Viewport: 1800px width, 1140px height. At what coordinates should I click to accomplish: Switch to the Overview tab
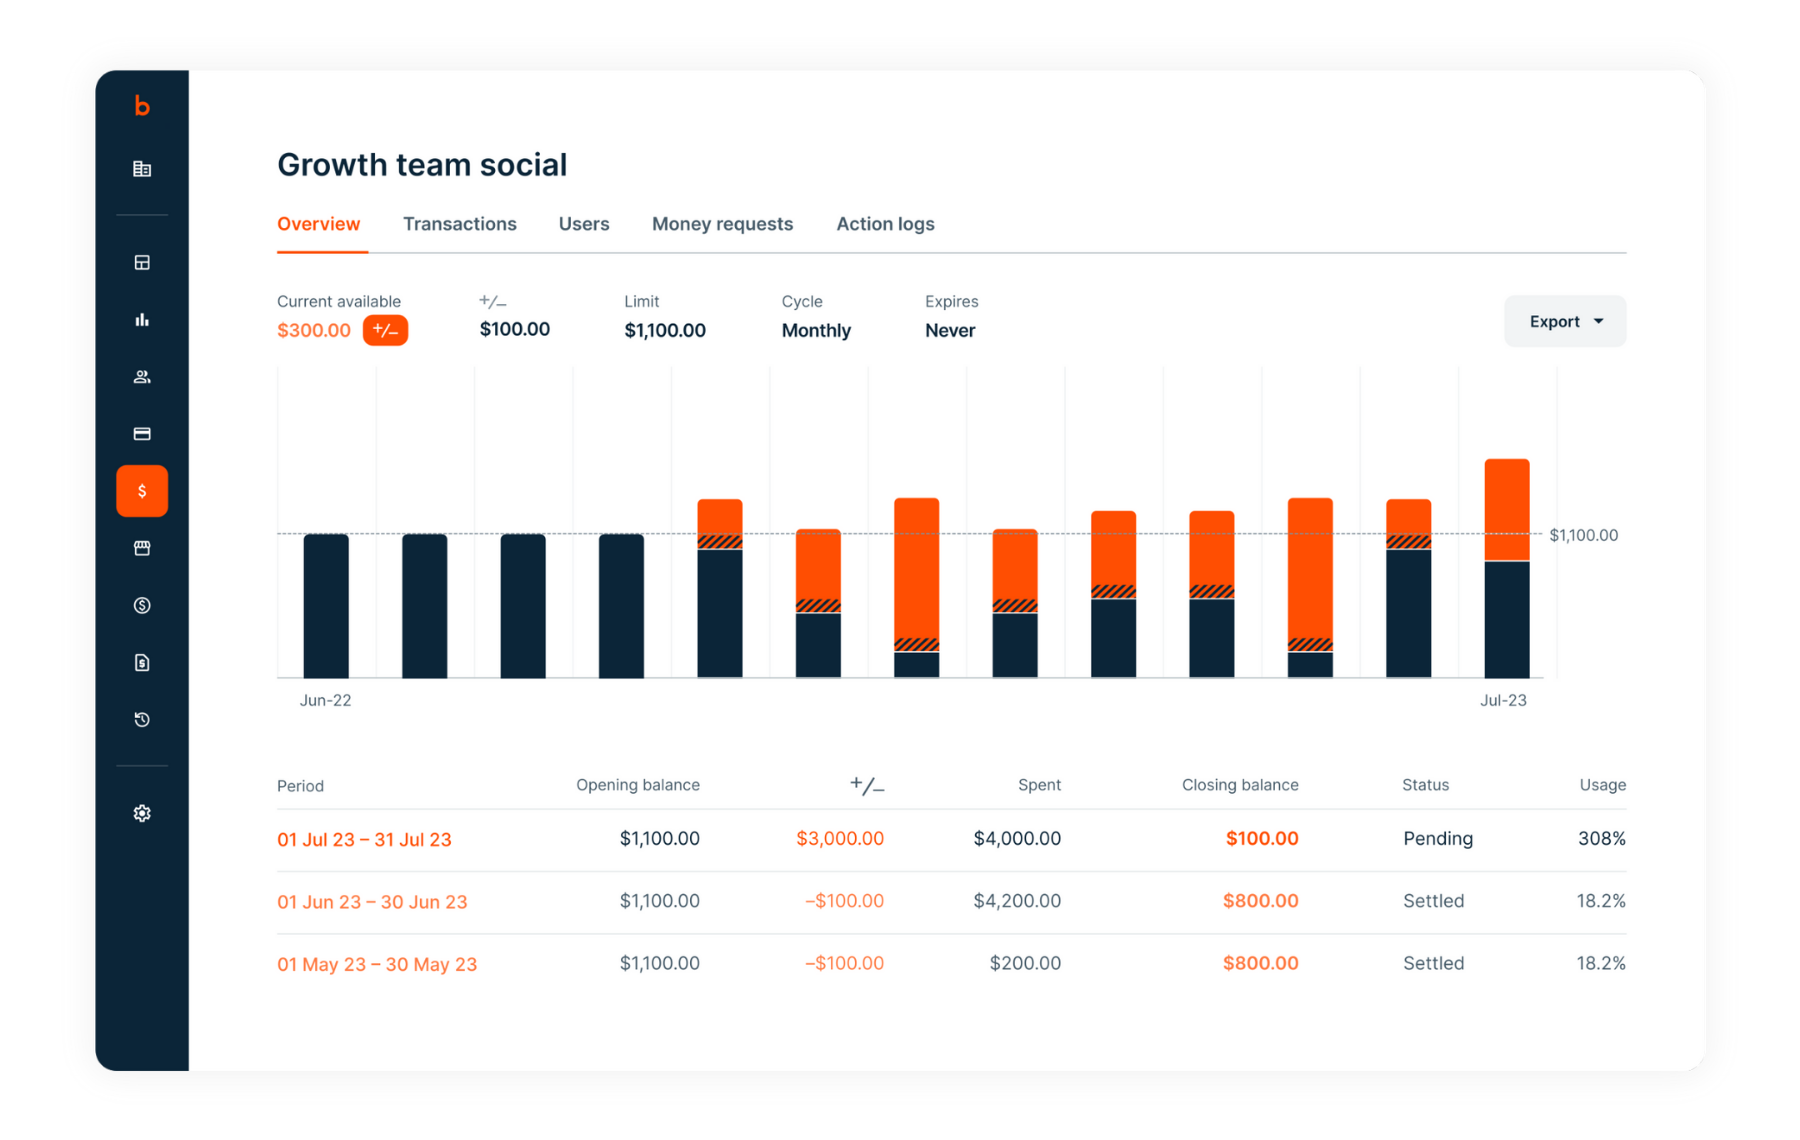[318, 224]
